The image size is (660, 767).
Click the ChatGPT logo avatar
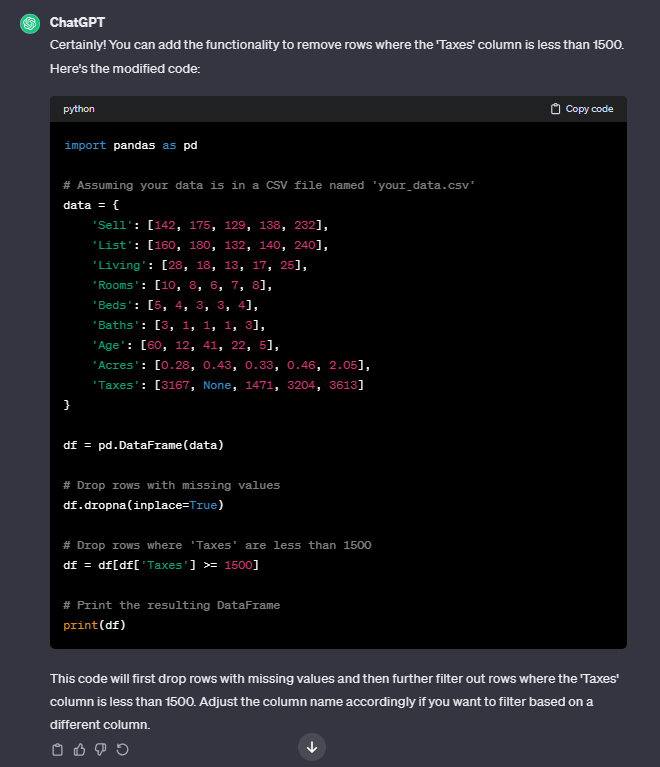30,23
